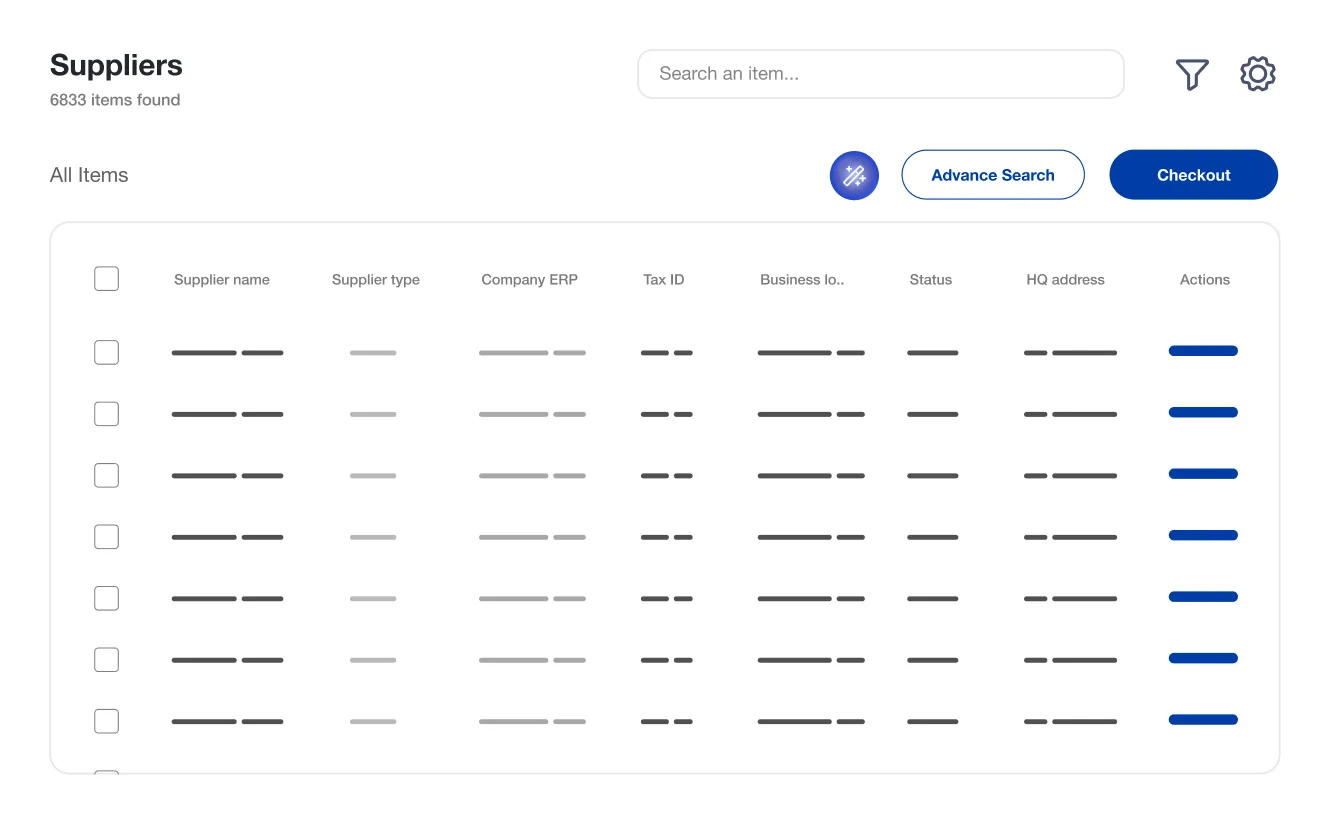The width and height of the screenshot is (1328, 826).
Task: Click the truncated Business lo.. column header
Action: (x=802, y=280)
